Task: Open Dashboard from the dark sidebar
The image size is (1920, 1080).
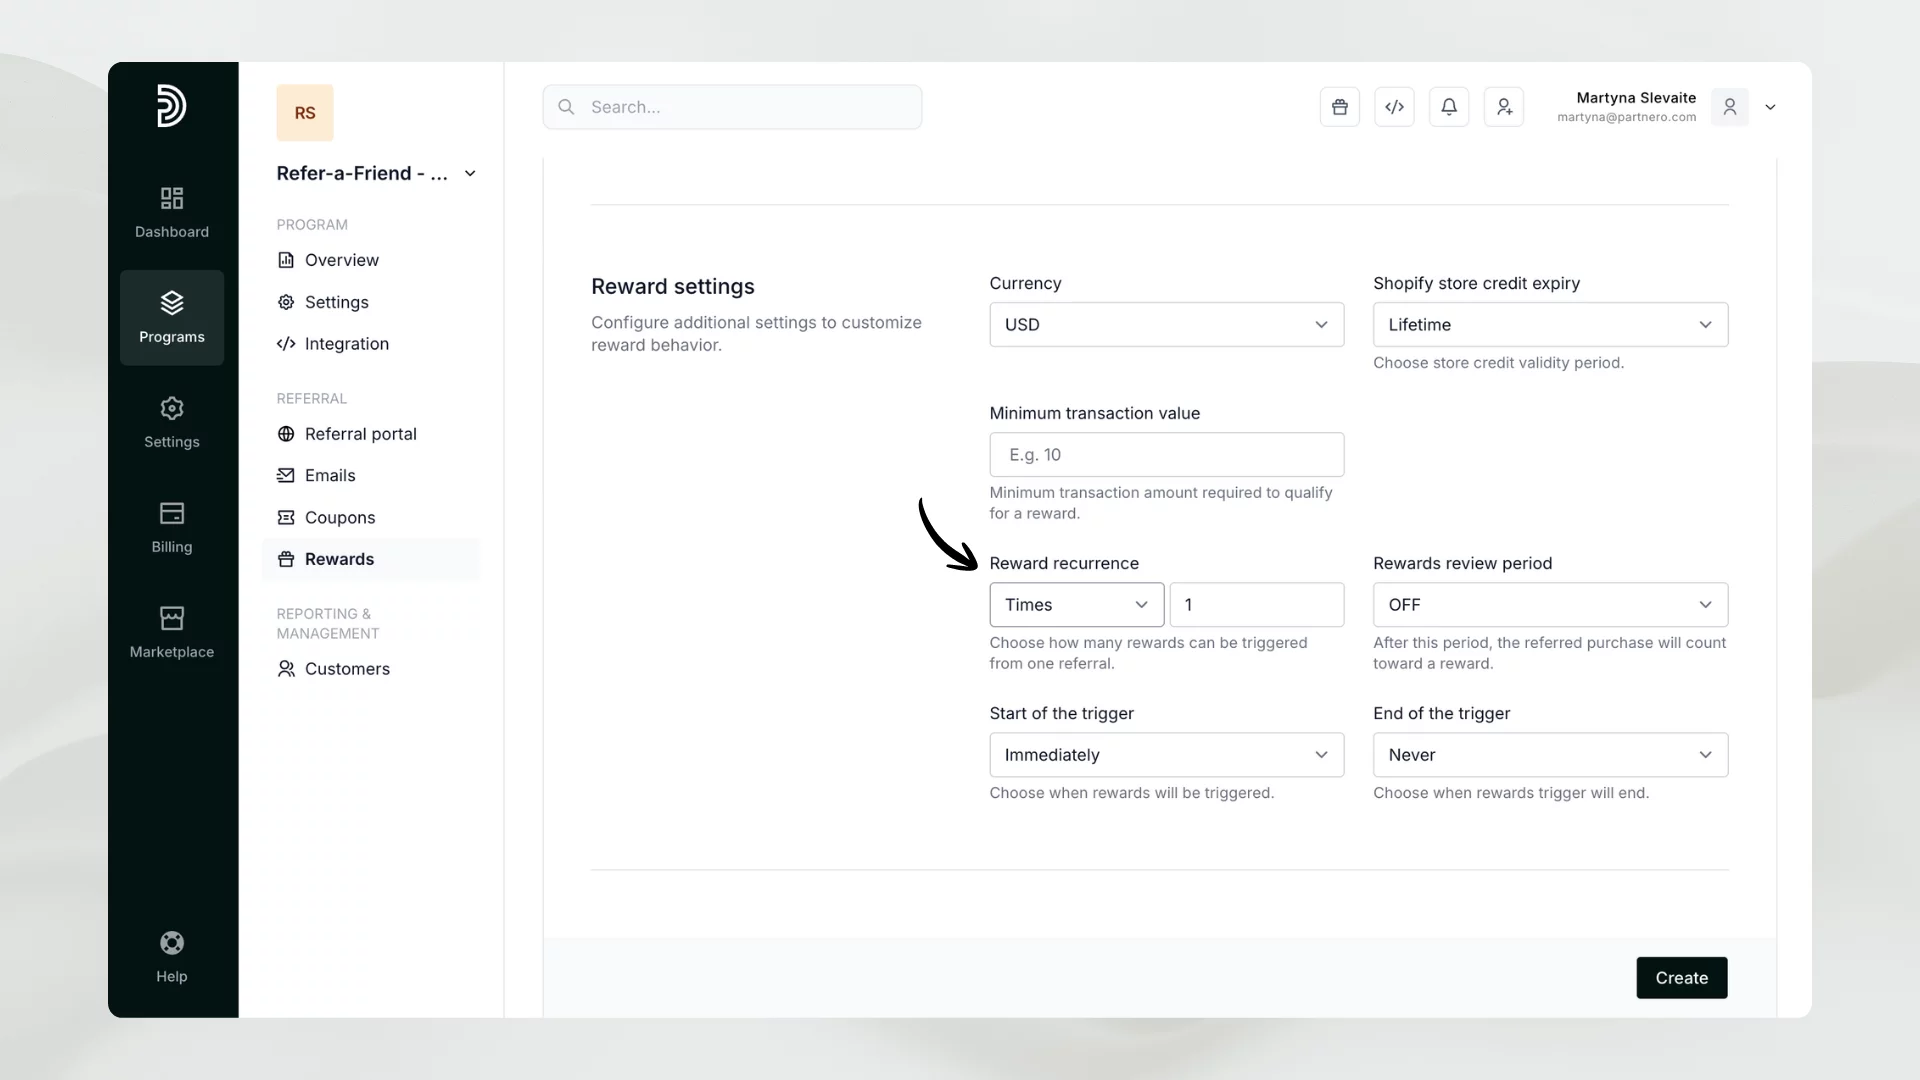Action: 172,212
